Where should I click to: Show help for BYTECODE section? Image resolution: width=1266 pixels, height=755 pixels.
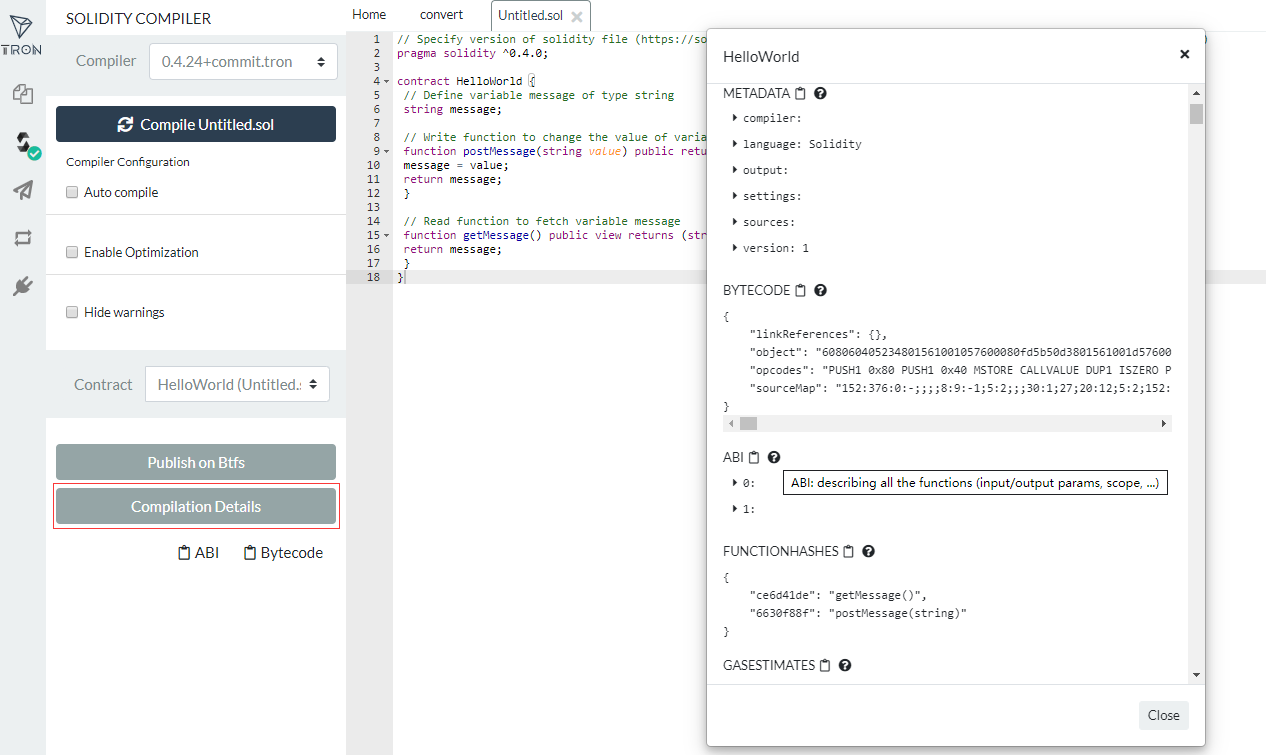(821, 291)
